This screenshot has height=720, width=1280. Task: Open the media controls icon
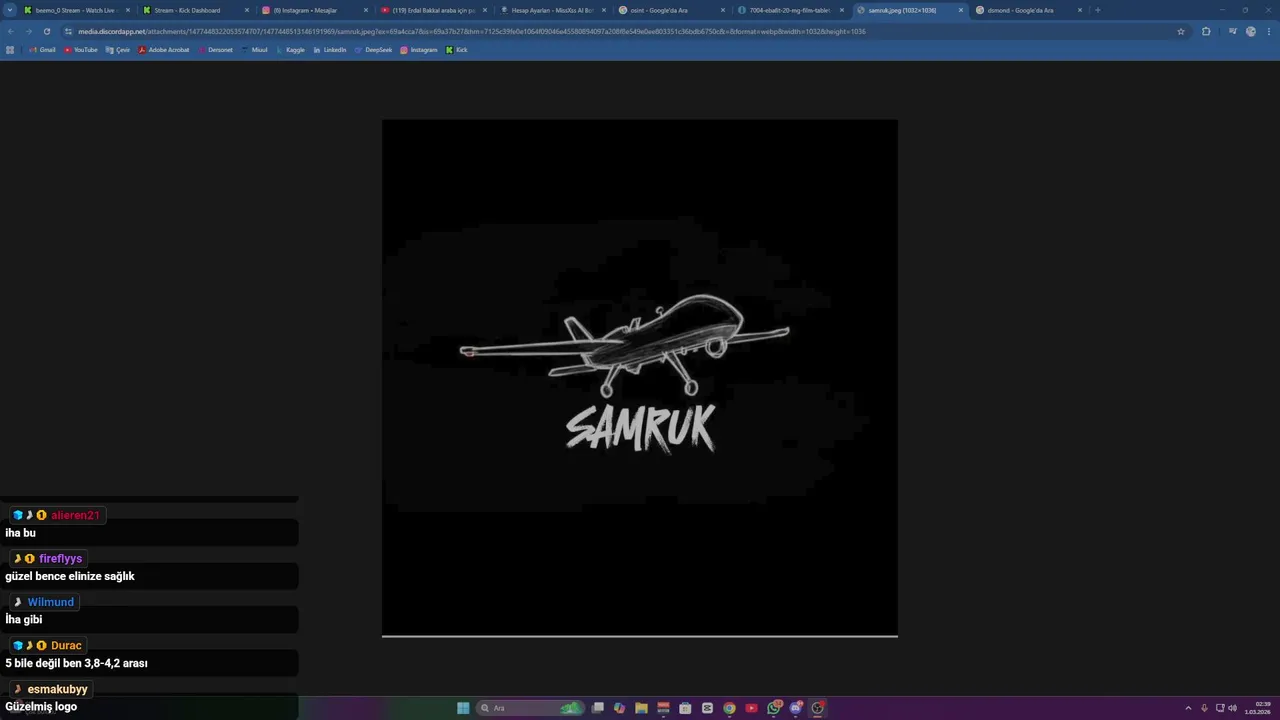(x=1233, y=31)
